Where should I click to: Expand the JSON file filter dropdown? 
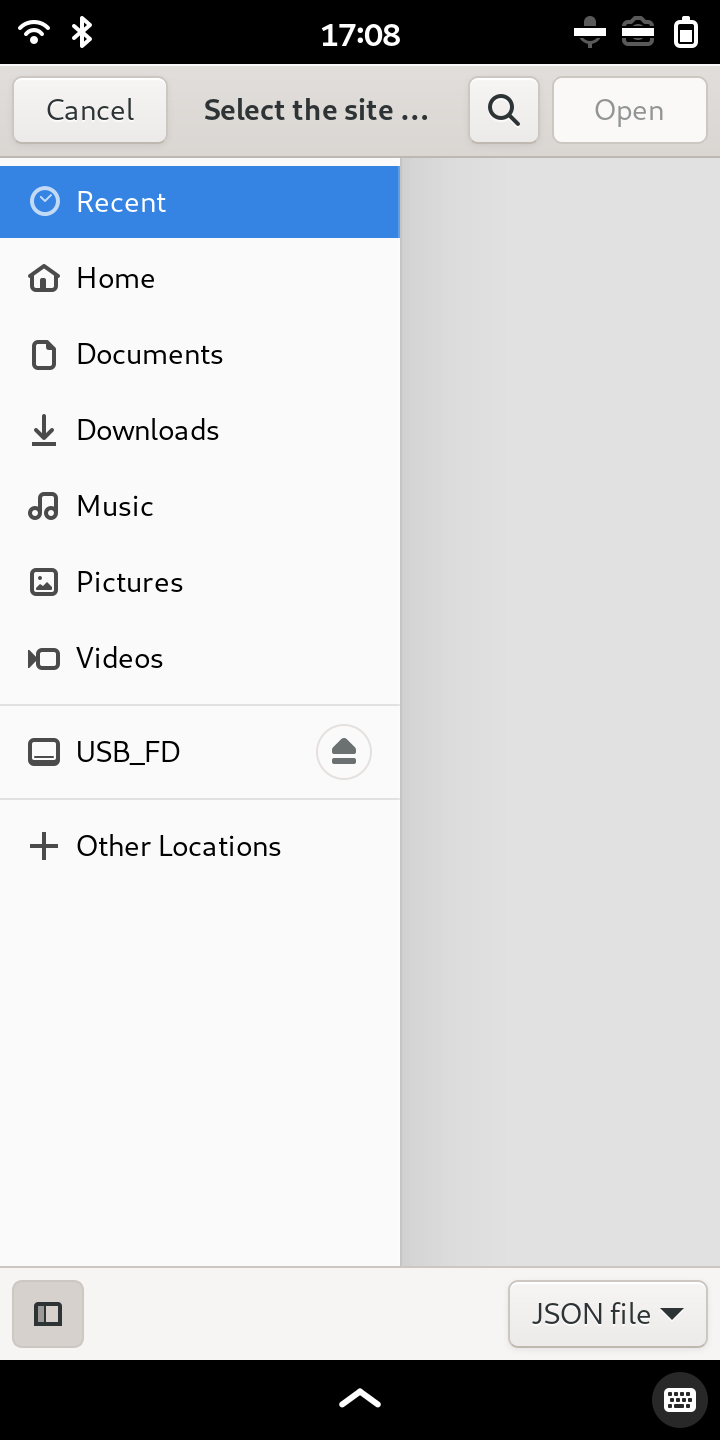(608, 1313)
